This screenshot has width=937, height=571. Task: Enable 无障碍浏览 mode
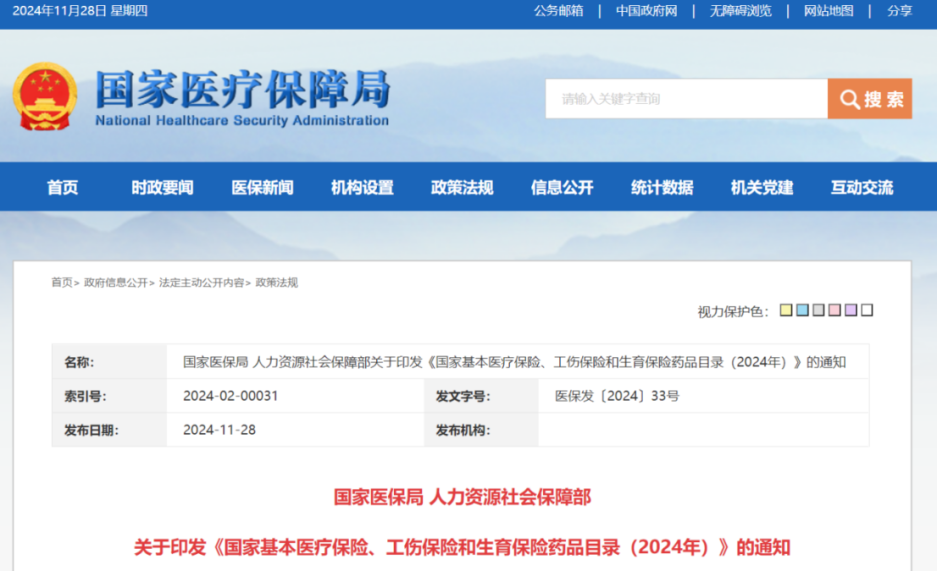740,11
